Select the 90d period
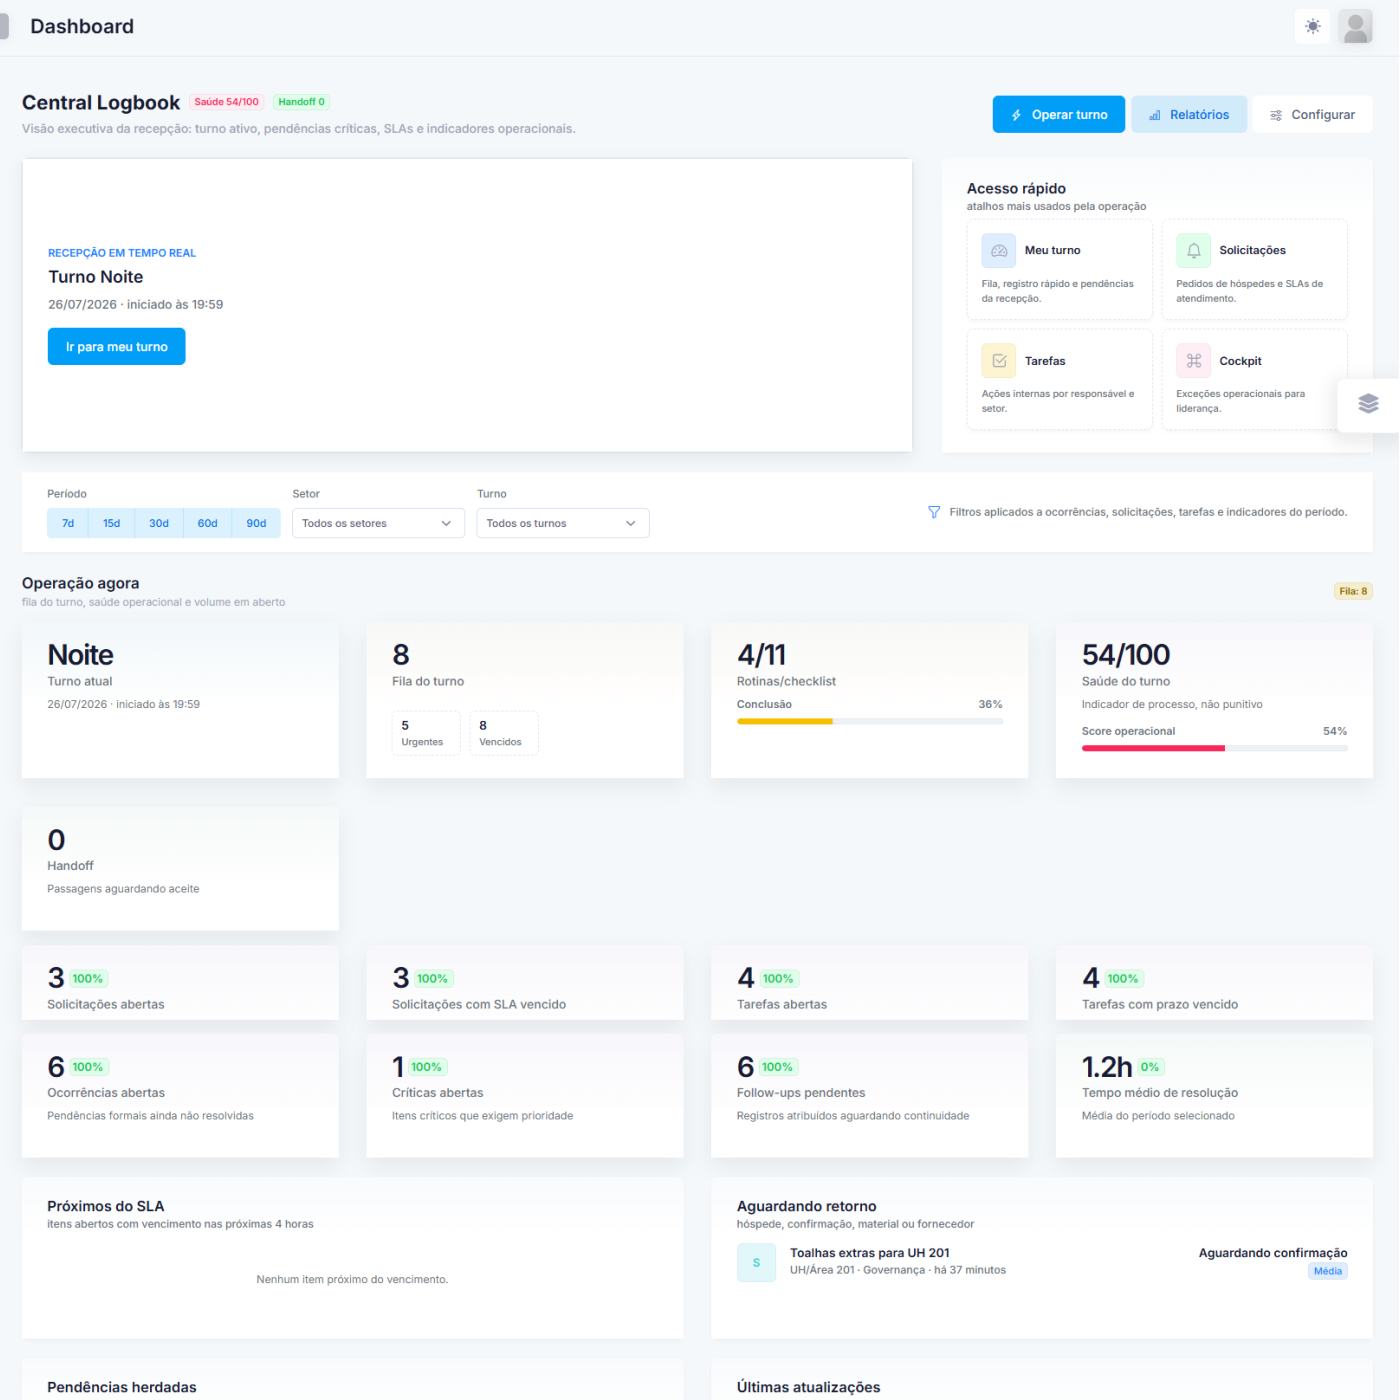 pos(256,524)
